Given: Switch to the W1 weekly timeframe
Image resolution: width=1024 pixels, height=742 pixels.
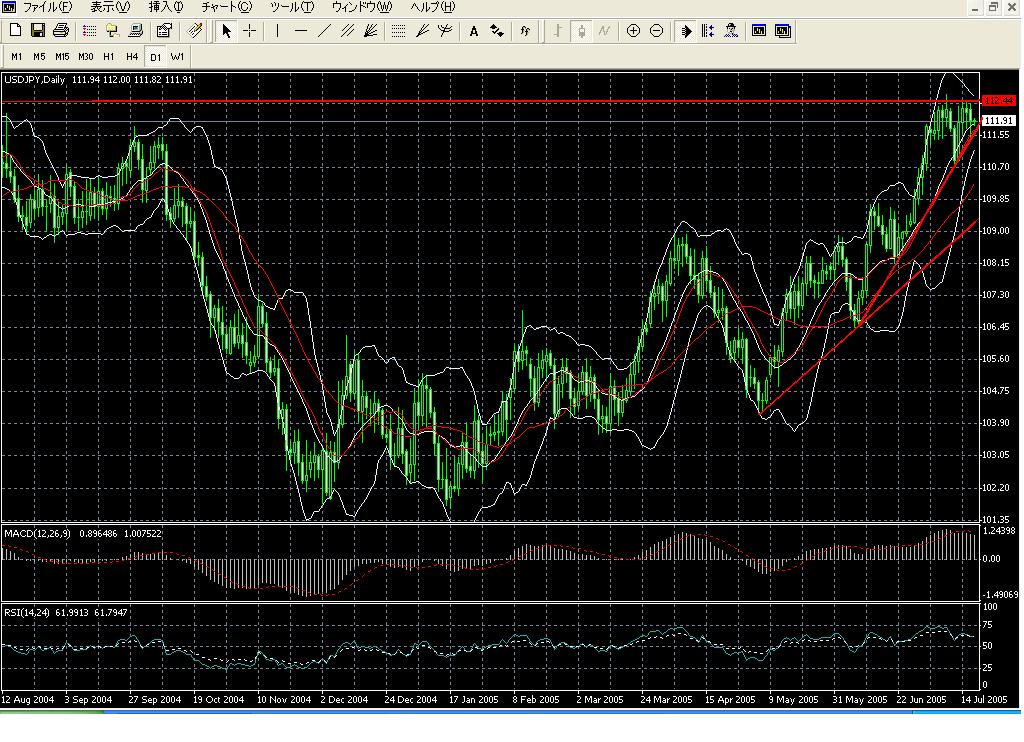Looking at the screenshot, I should pyautogui.click(x=178, y=57).
